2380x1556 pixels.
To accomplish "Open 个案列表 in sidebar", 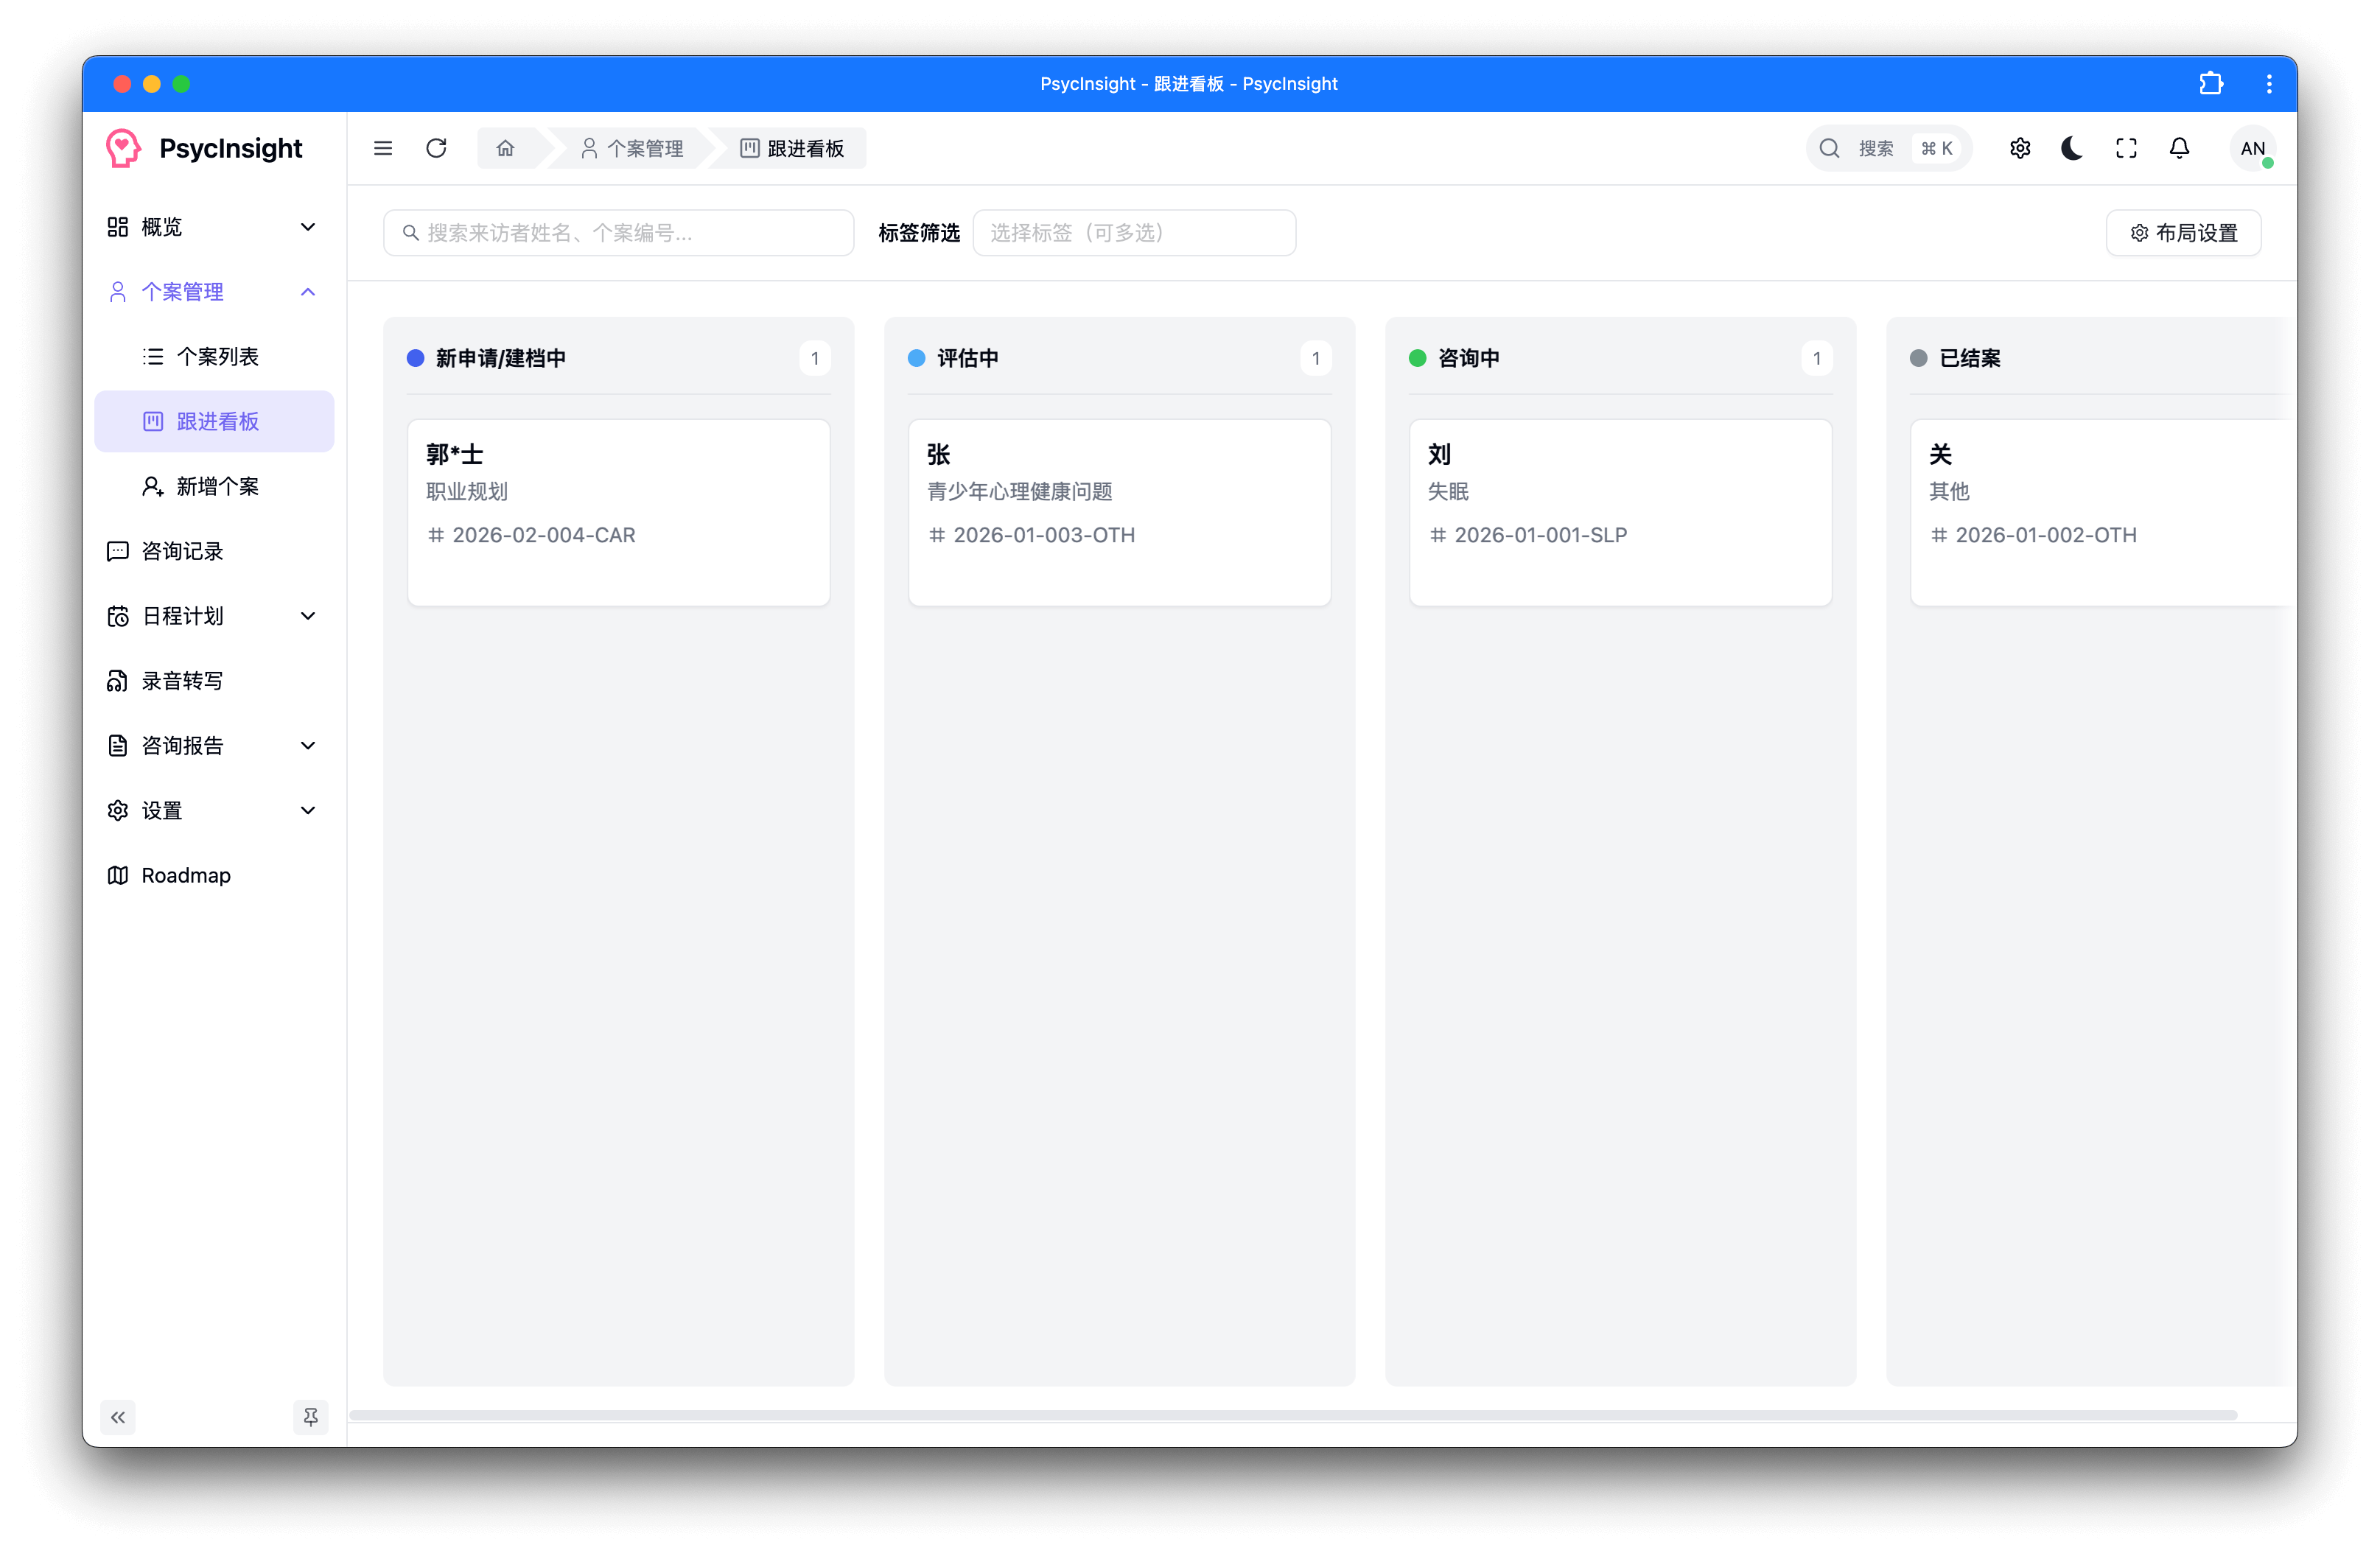I will pyautogui.click(x=217, y=357).
